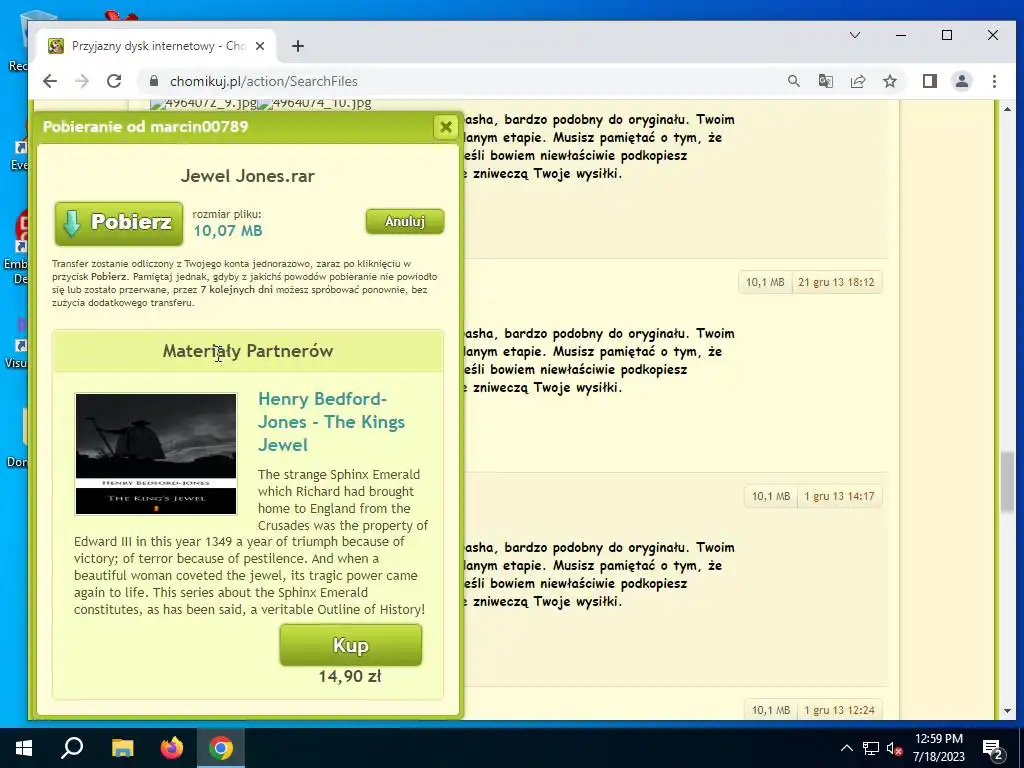The image size is (1024, 768).
Task: Click the green Pobierz download button
Action: pyautogui.click(x=119, y=223)
